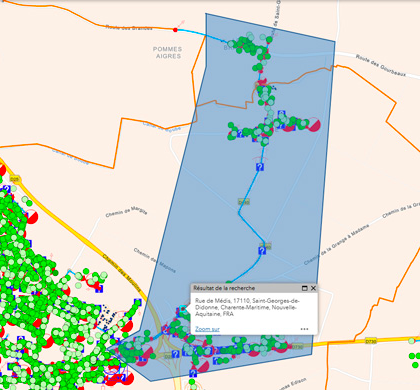Select the question-mark marker below the cross-shaped cluster

pos(260,167)
